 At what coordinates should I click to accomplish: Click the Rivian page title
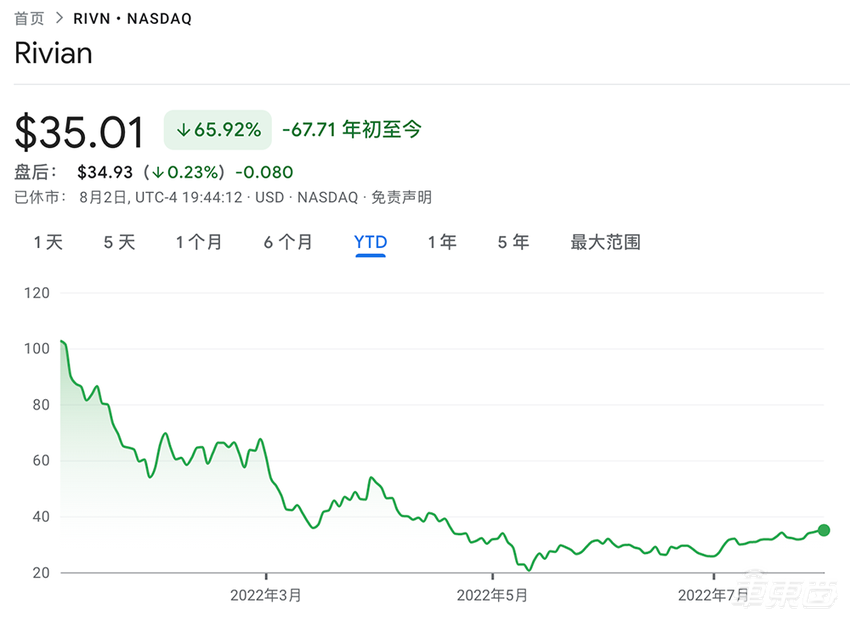pos(52,53)
